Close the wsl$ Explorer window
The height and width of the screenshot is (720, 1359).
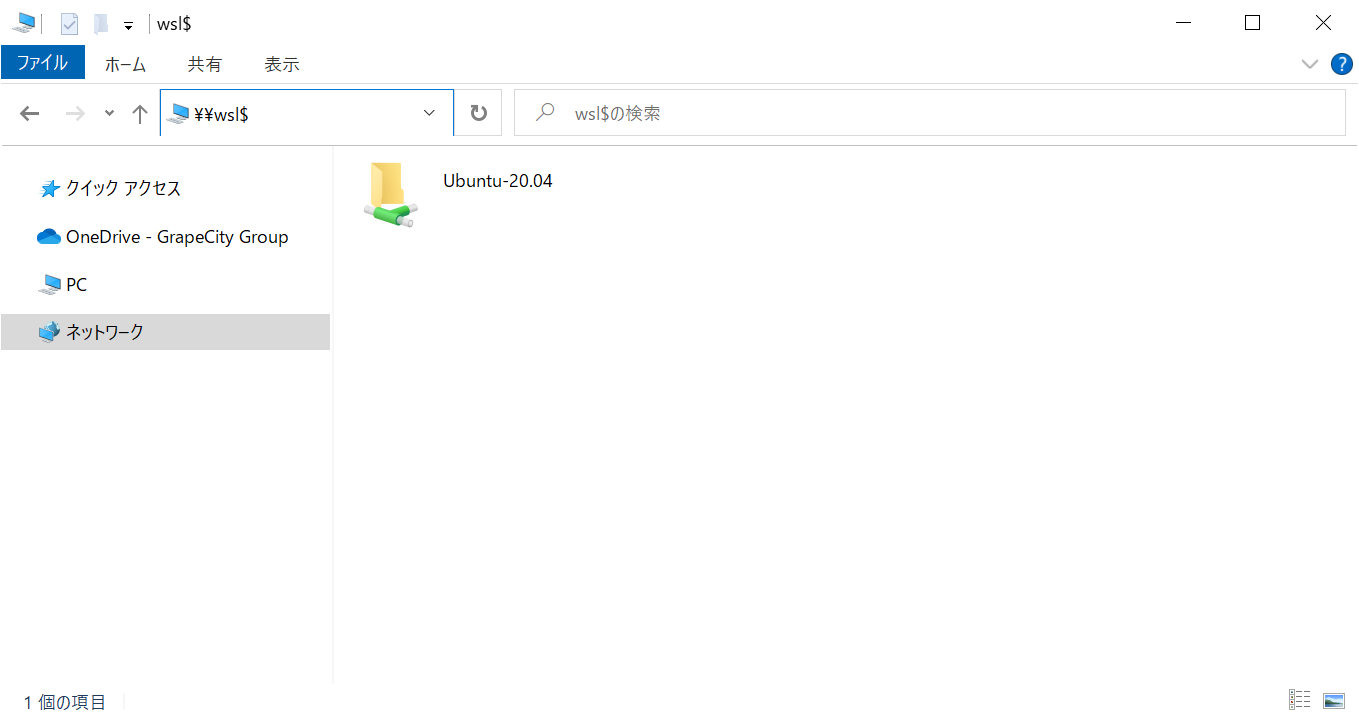coord(1323,23)
